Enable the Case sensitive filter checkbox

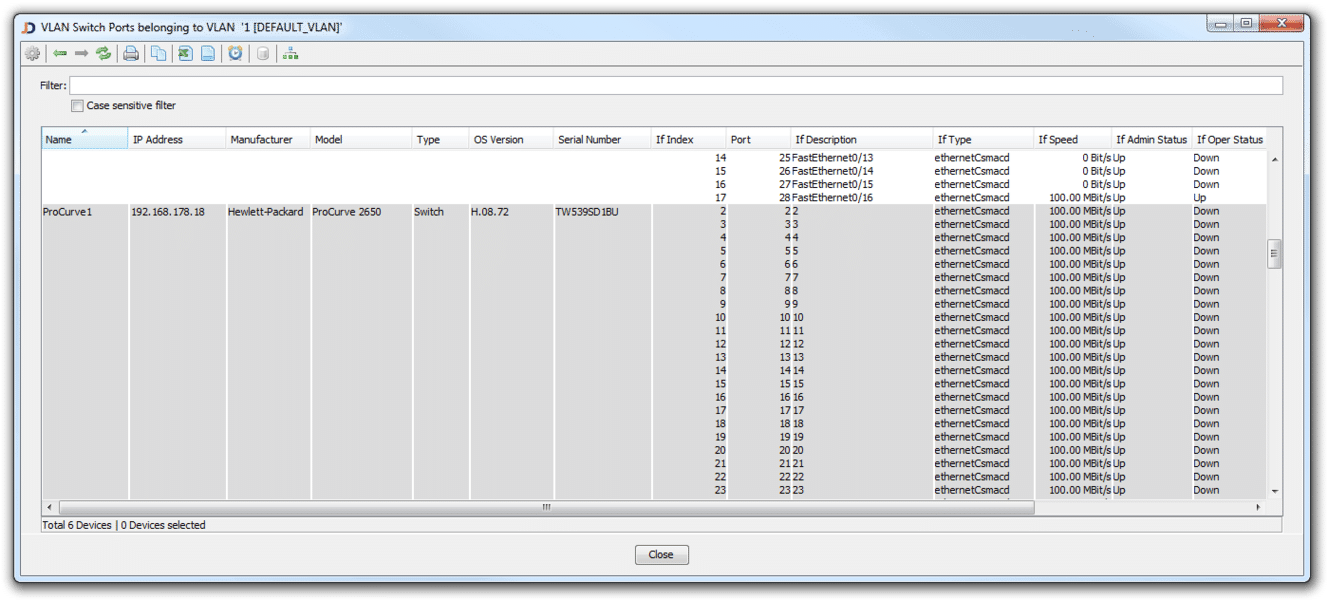coord(77,106)
